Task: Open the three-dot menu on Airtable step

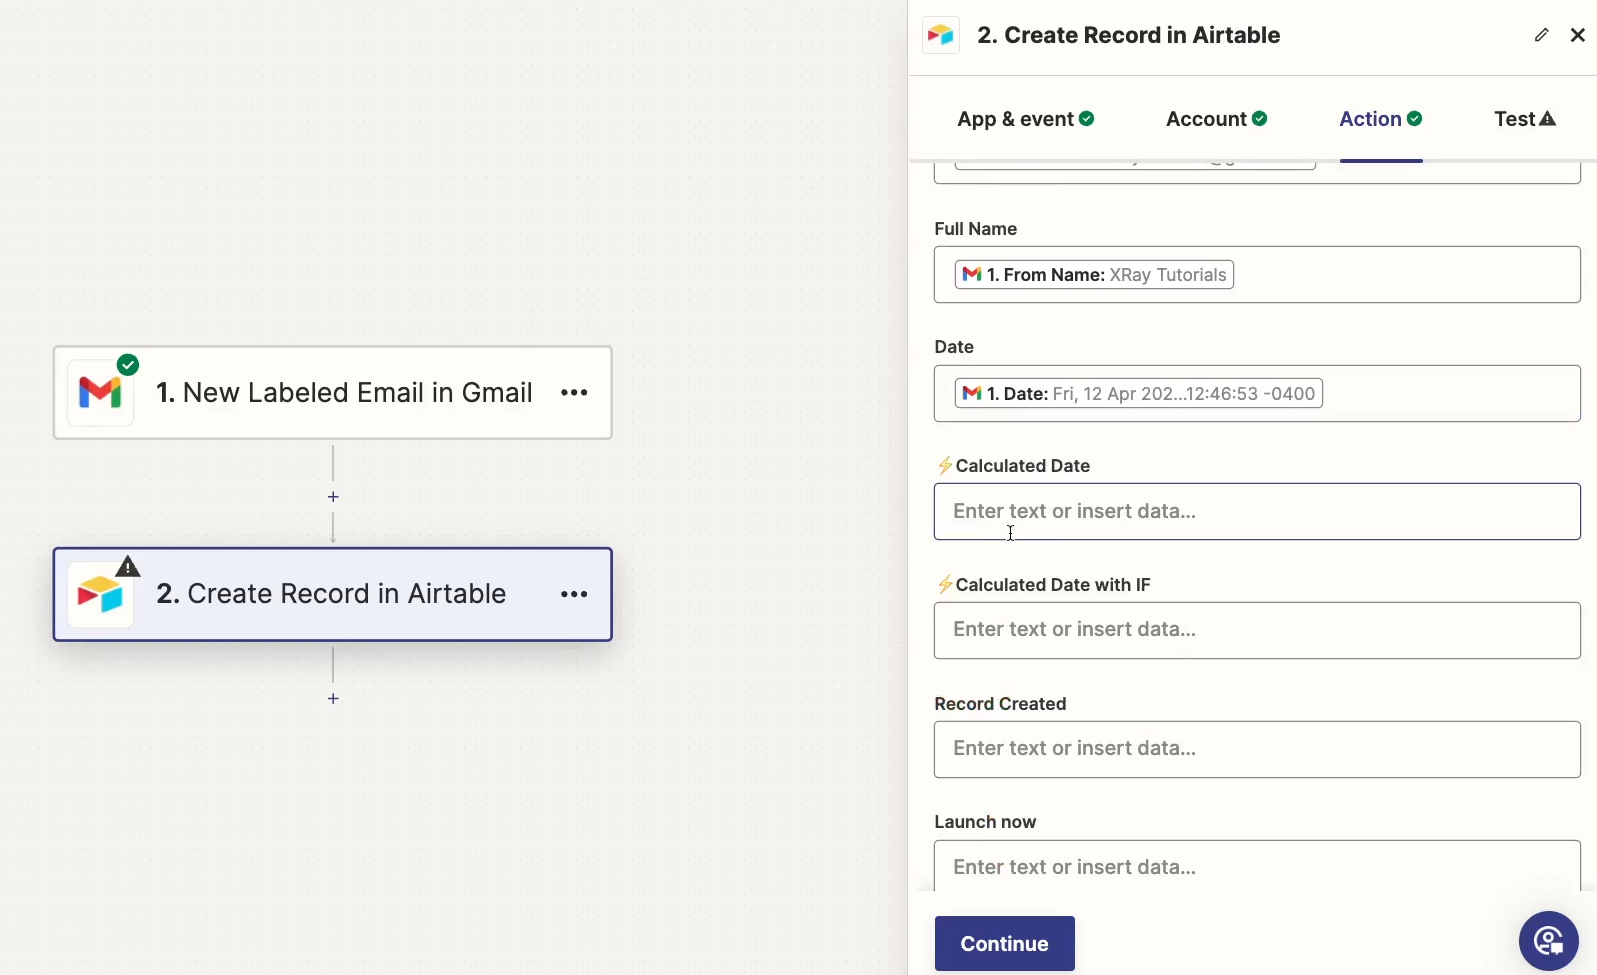Action: pyautogui.click(x=574, y=594)
